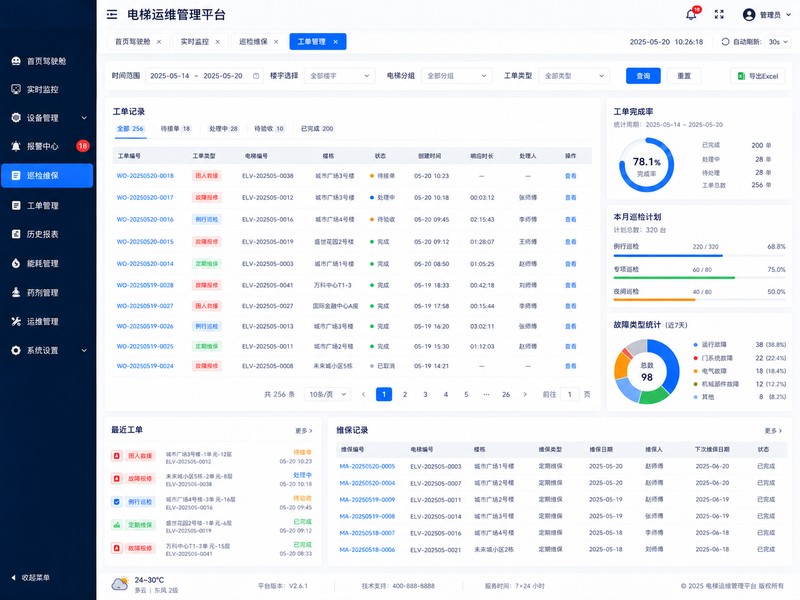Open the notification bell

click(691, 14)
